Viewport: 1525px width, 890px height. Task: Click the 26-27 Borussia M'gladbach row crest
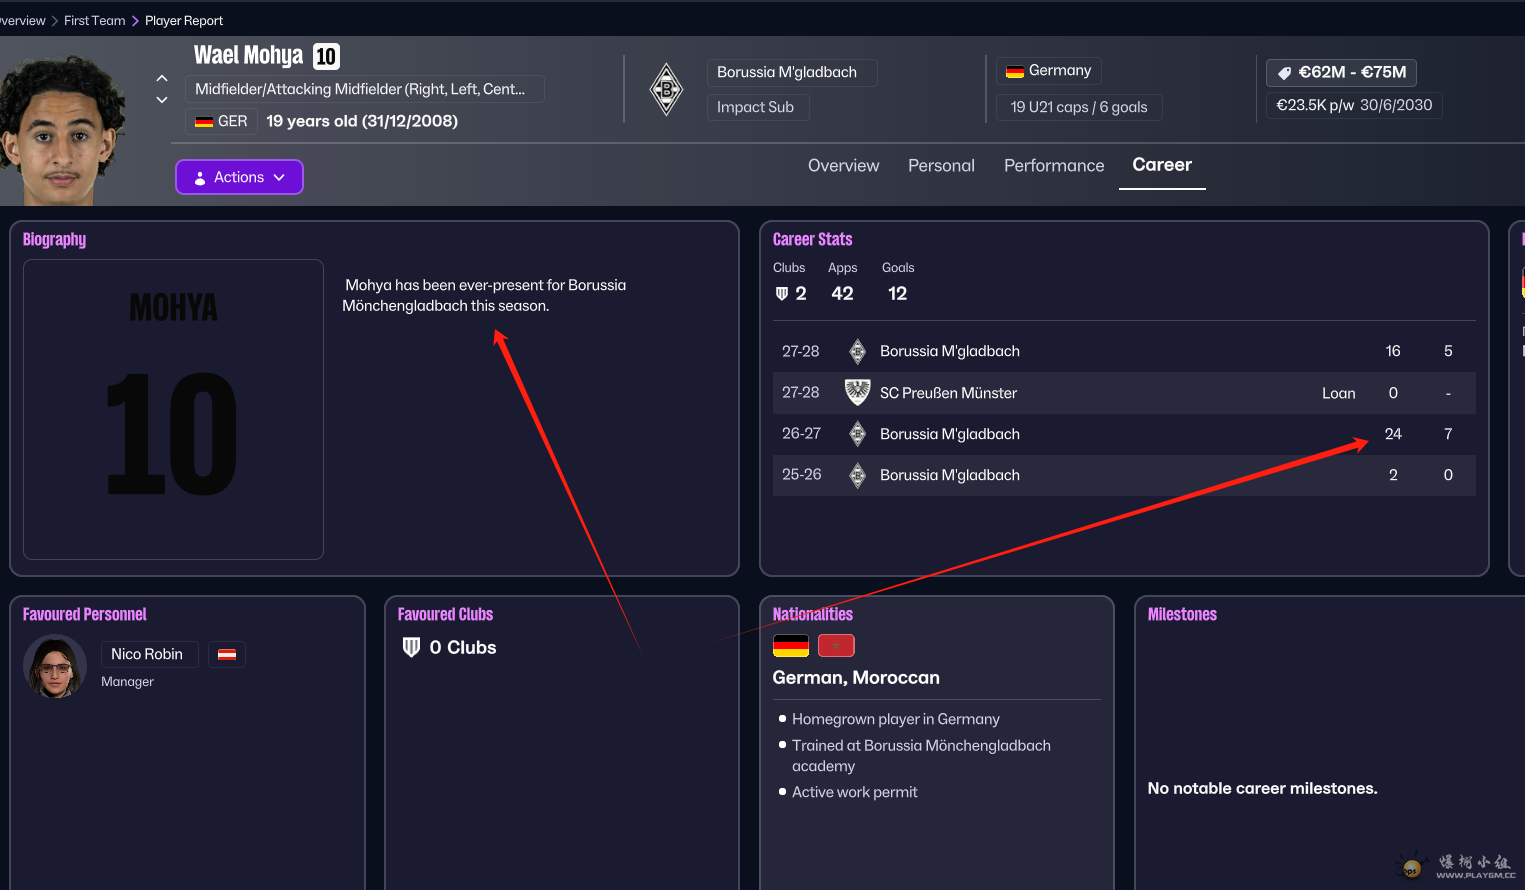(857, 434)
